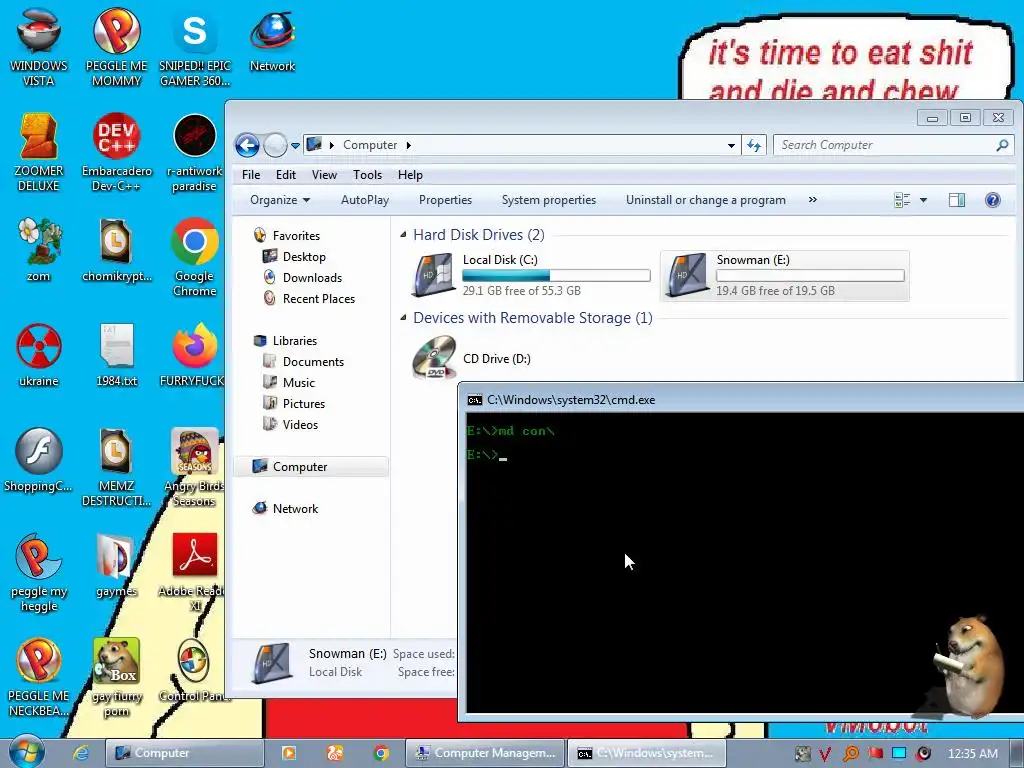The width and height of the screenshot is (1024, 768).
Task: Open recent pages dropdown next to forward
Action: tap(295, 146)
